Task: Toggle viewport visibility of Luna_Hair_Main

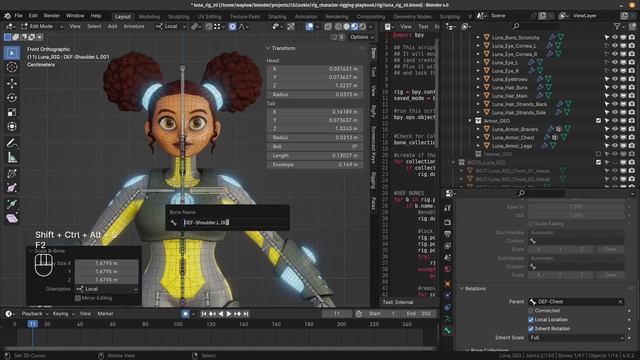Action: coord(615,96)
